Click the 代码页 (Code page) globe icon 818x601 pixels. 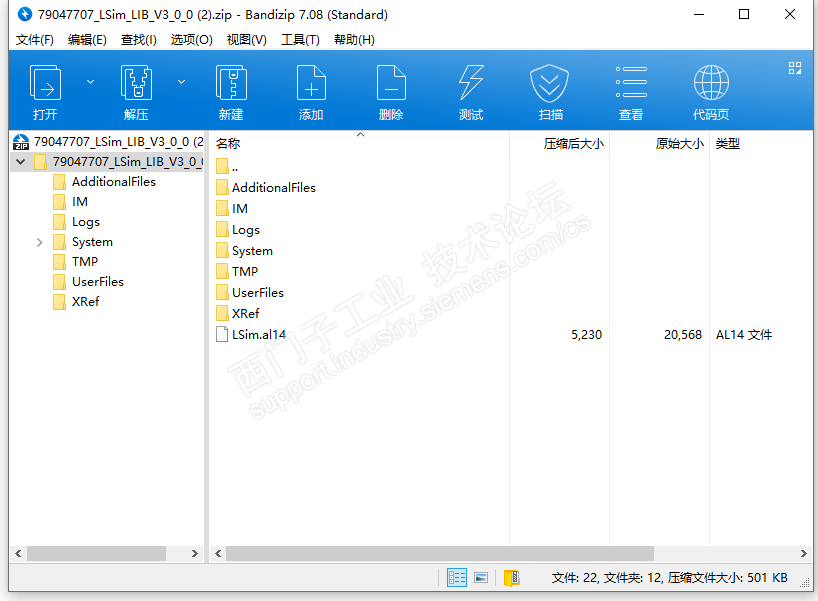pos(711,82)
